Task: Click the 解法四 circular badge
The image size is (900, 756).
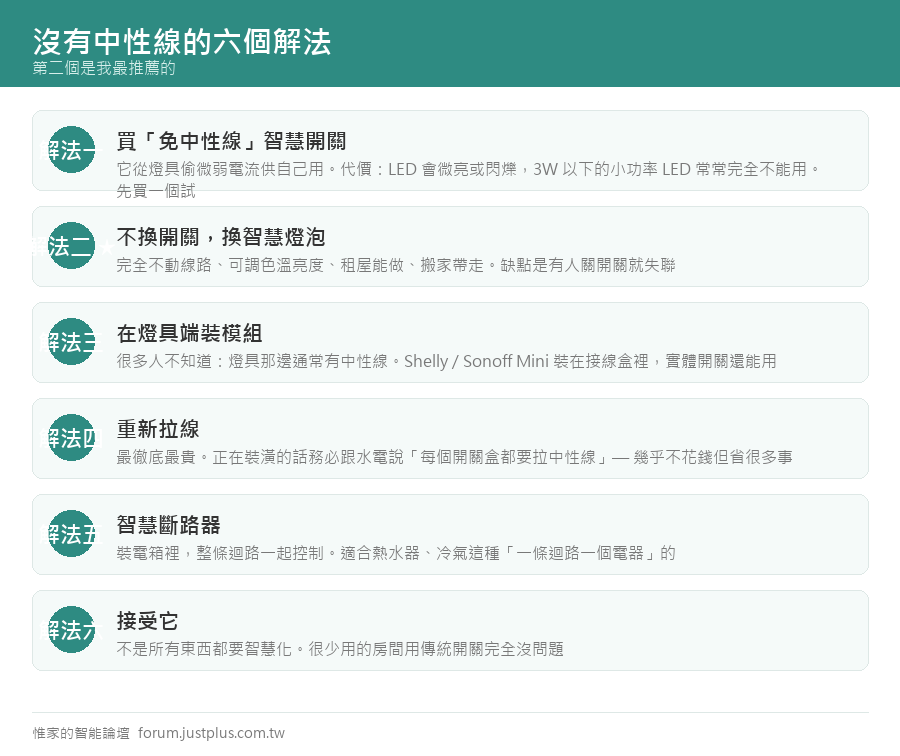Action: click(x=71, y=437)
